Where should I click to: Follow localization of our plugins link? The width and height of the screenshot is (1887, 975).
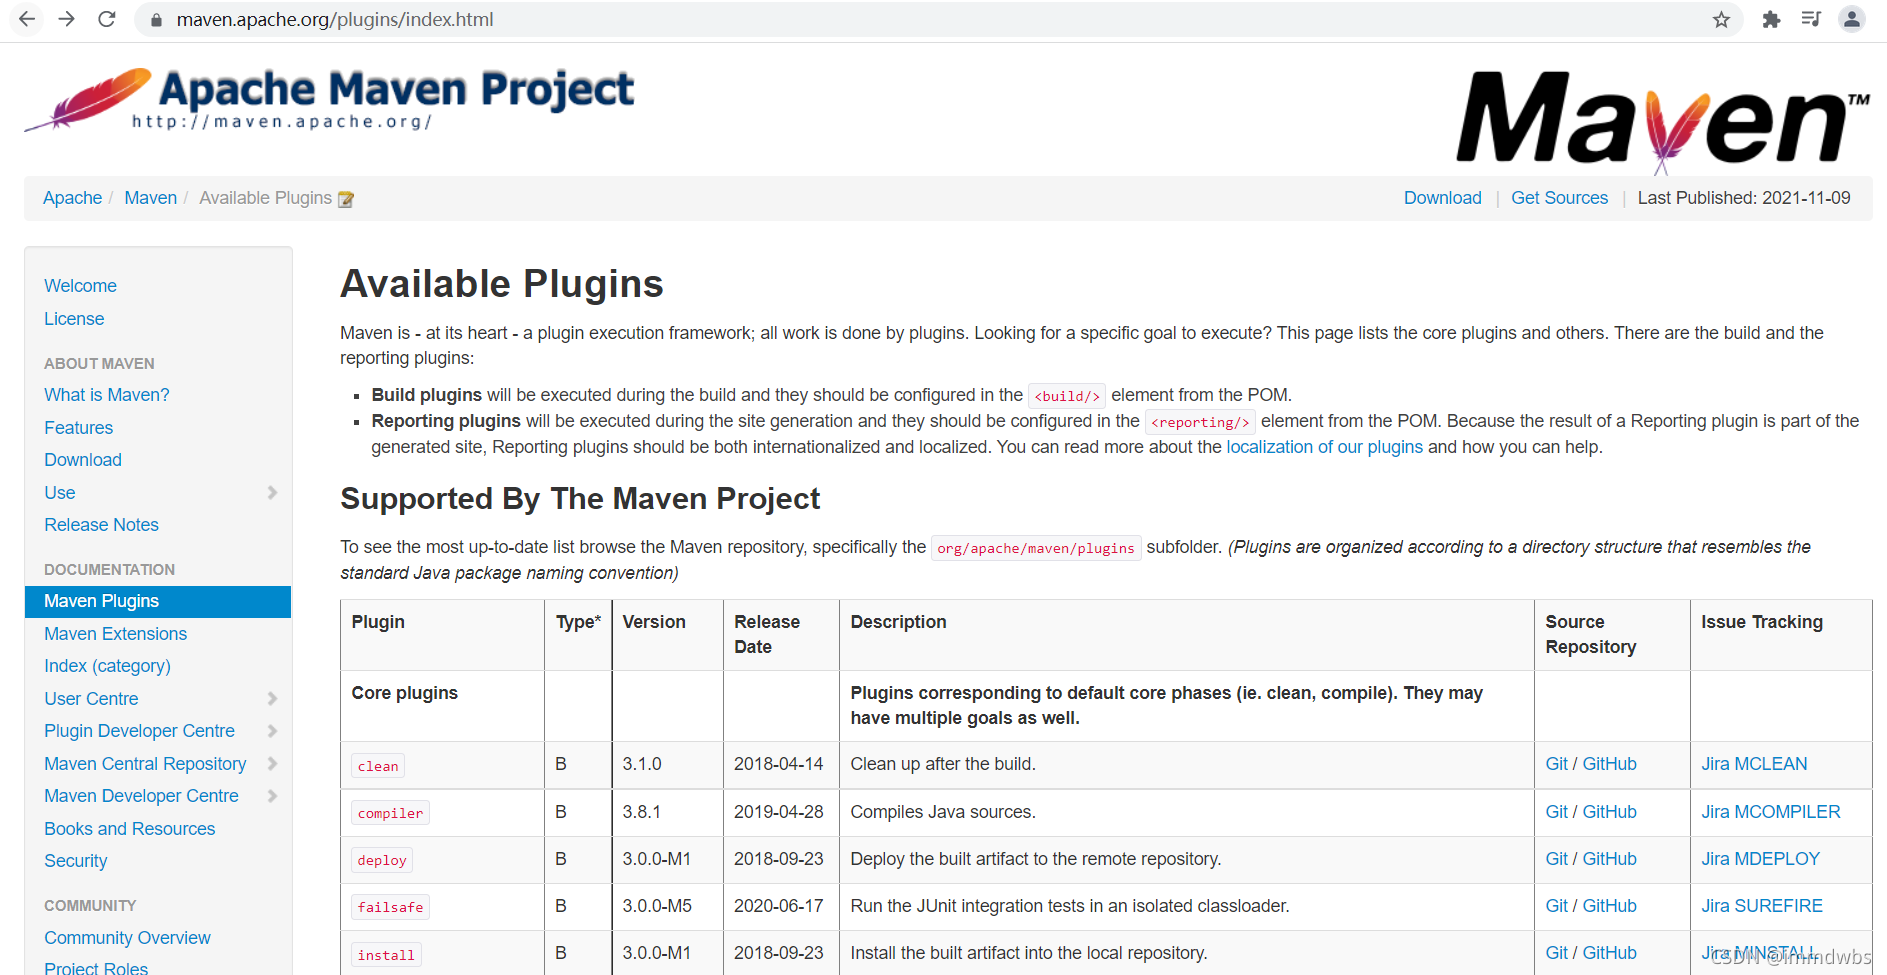pos(1324,447)
